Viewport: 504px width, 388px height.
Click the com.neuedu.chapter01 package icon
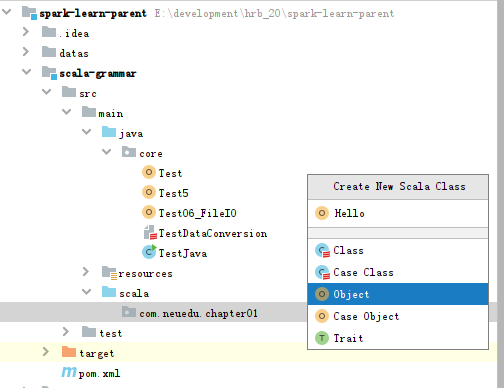pos(129,312)
